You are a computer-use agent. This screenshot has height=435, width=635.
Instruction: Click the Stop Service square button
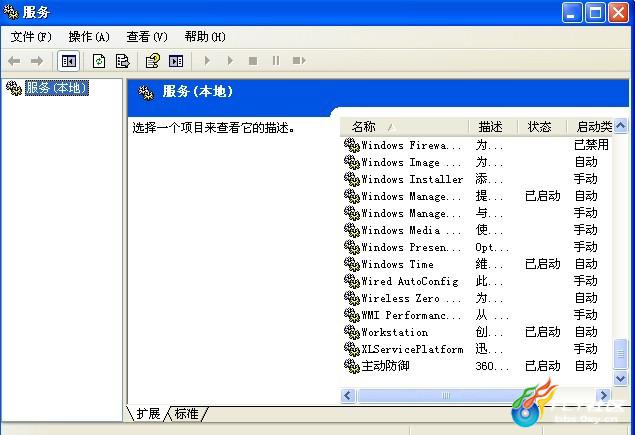(253, 61)
